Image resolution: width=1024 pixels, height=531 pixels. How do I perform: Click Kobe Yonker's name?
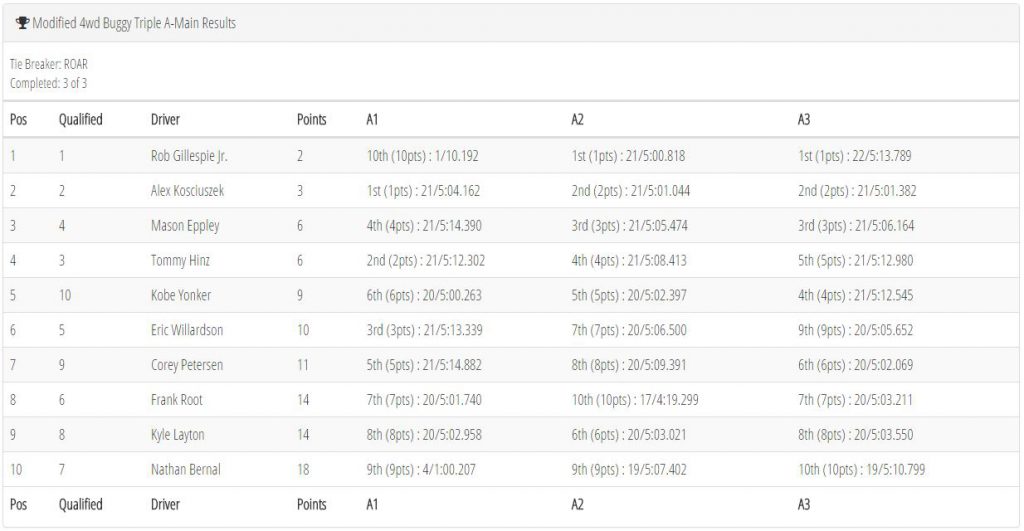(x=181, y=295)
